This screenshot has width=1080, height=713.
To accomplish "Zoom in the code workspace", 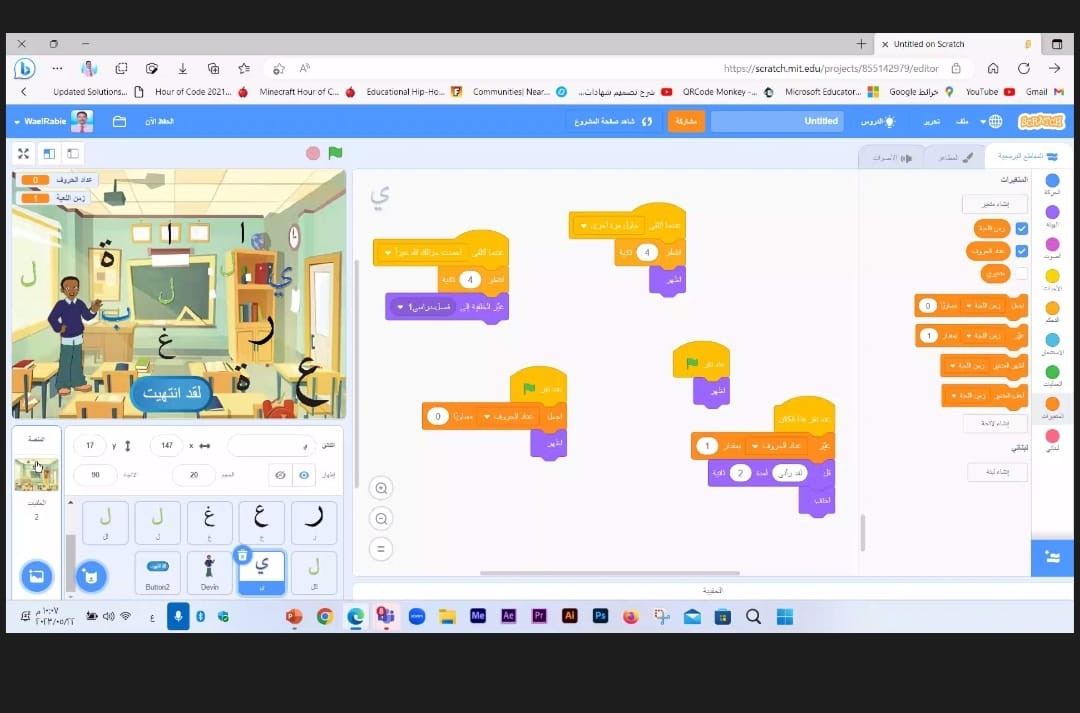I will click(x=381, y=488).
